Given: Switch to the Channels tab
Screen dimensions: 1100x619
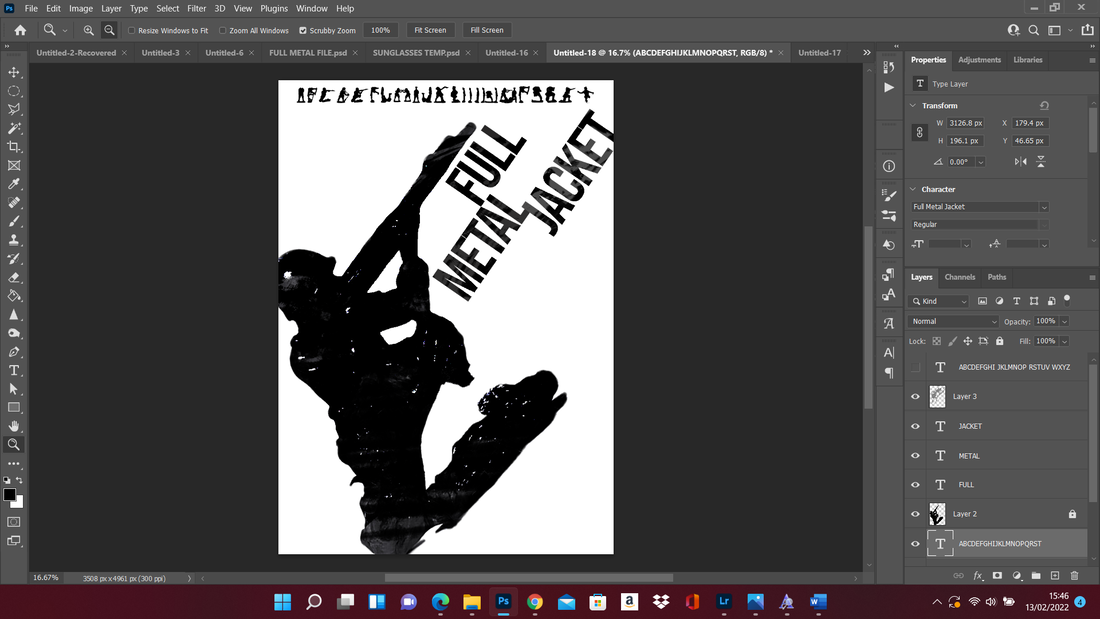Looking at the screenshot, I should 960,277.
